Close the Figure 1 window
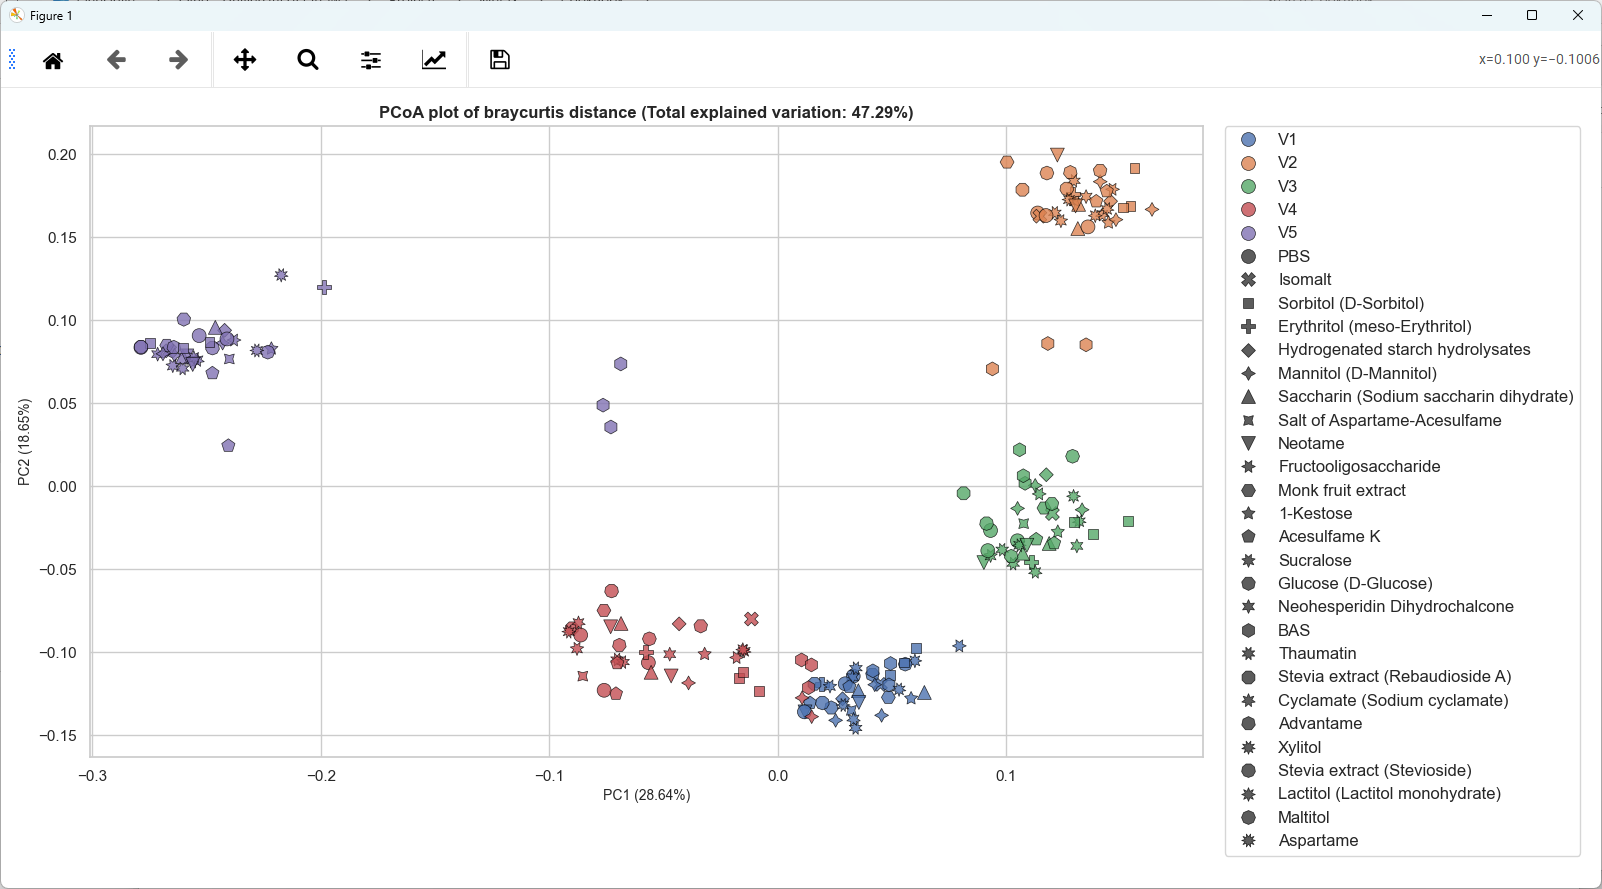 [x=1578, y=15]
